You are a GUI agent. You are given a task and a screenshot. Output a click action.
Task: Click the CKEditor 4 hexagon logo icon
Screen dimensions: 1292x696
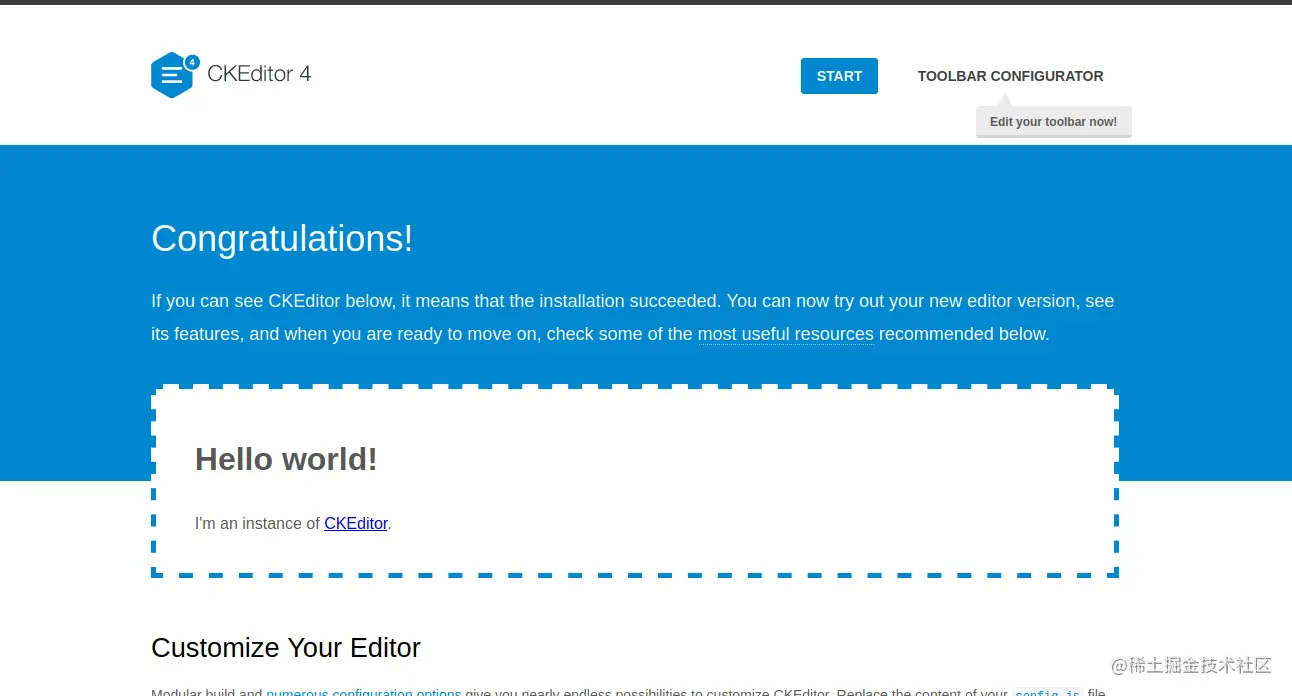tap(175, 75)
